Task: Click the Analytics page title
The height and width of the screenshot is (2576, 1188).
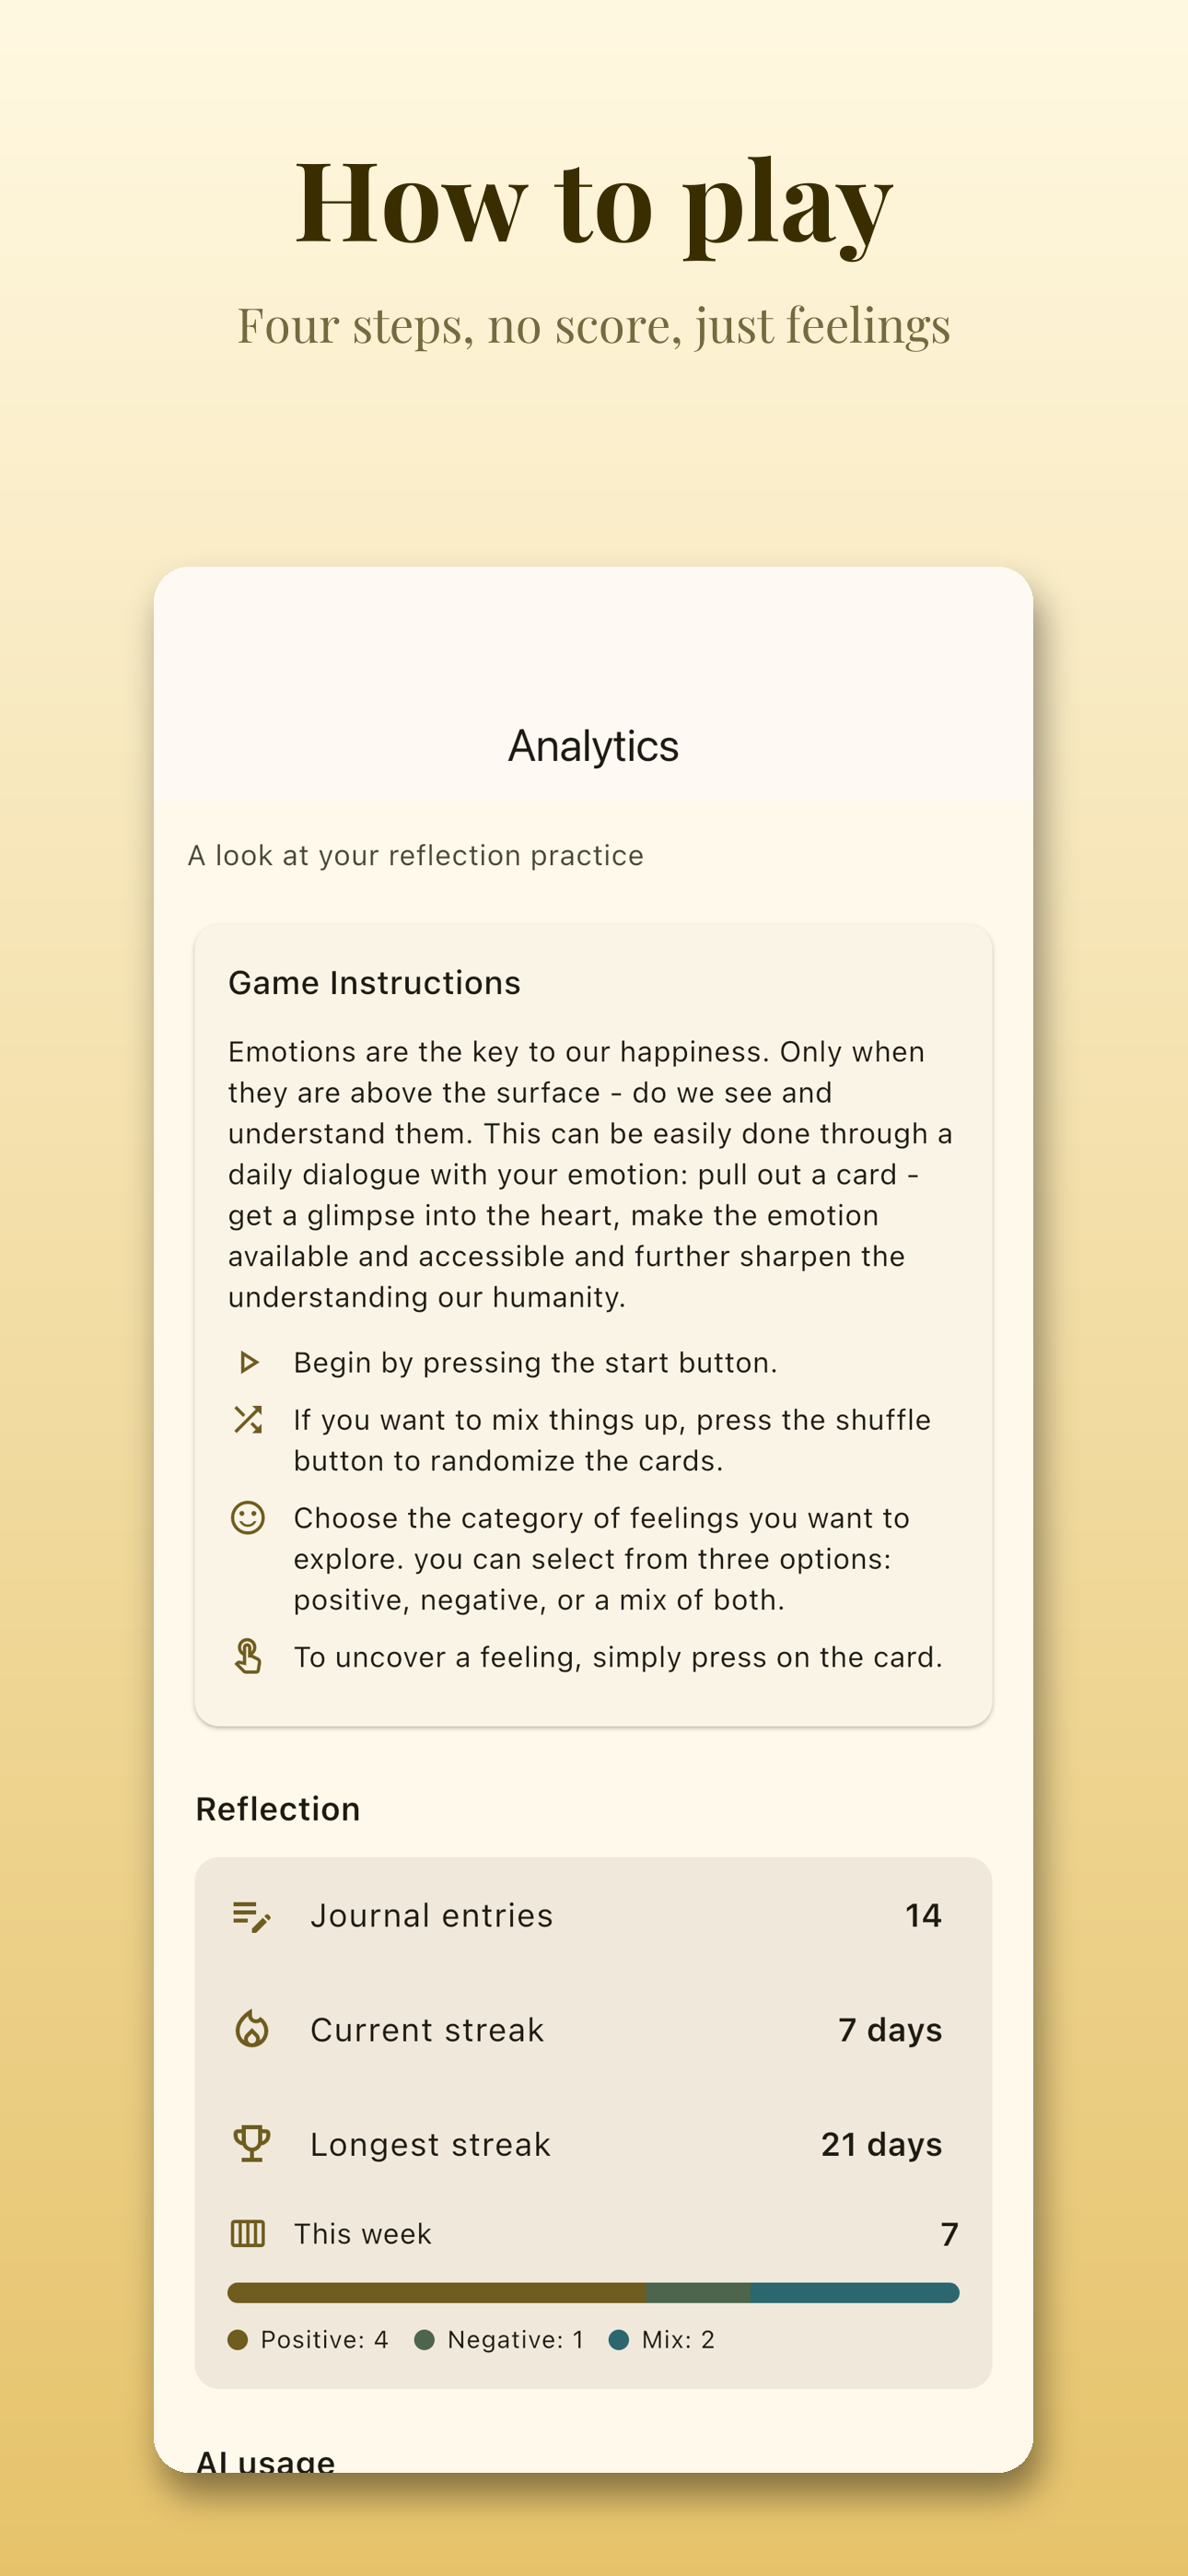Action: click(x=593, y=746)
